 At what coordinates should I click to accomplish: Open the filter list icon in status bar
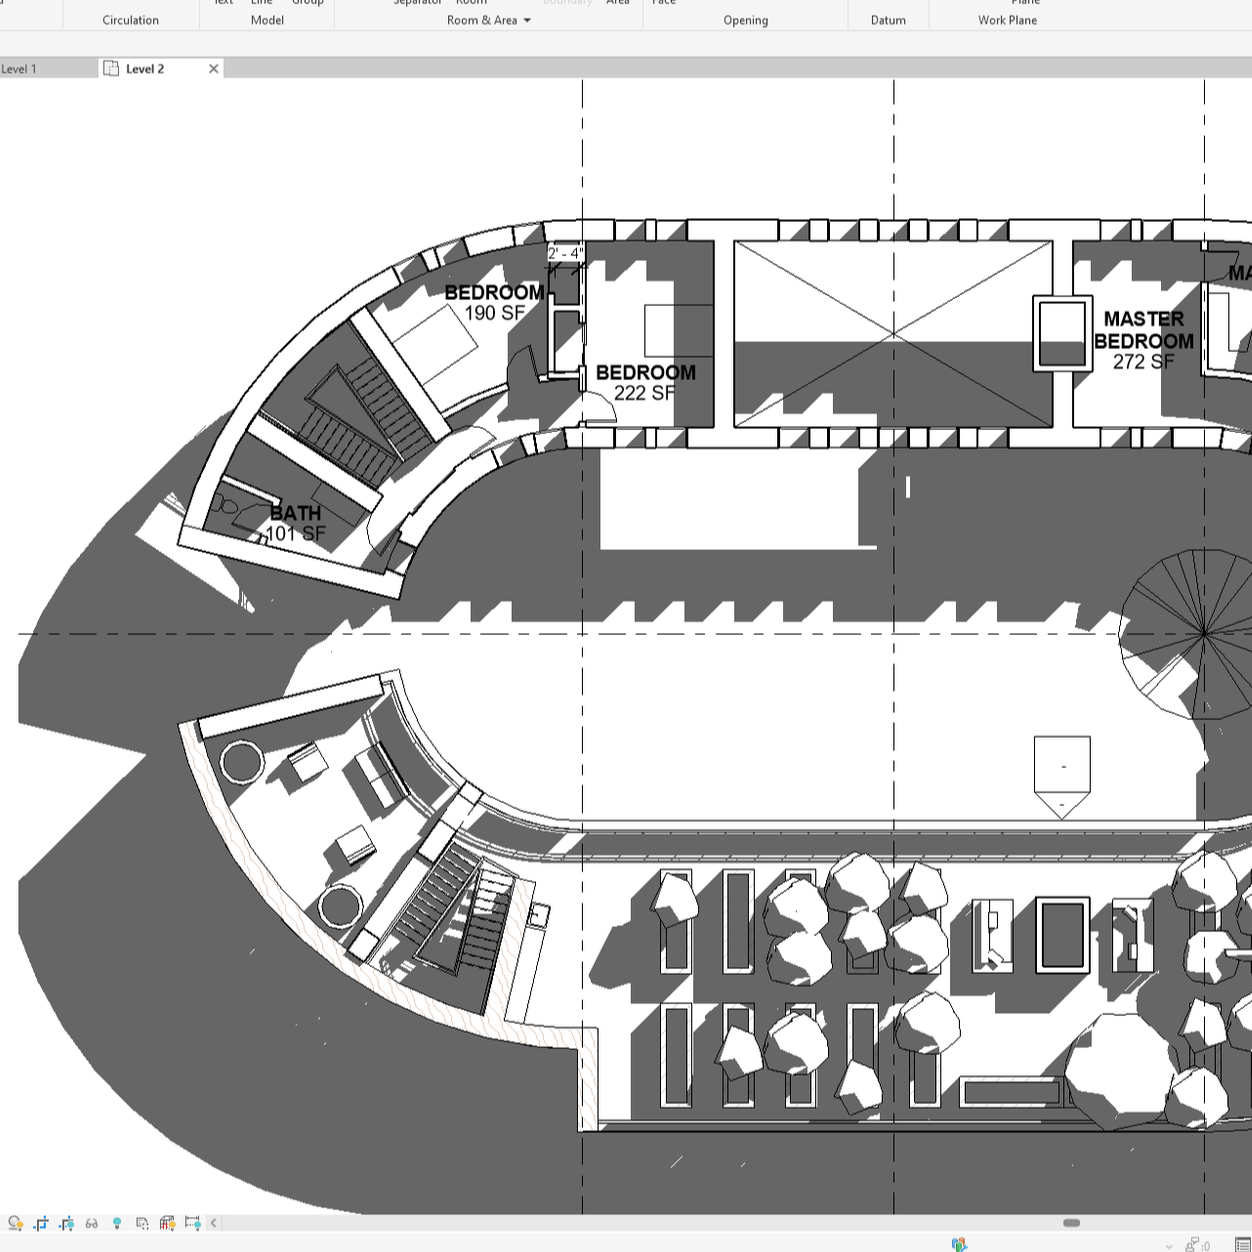coord(1243,1245)
